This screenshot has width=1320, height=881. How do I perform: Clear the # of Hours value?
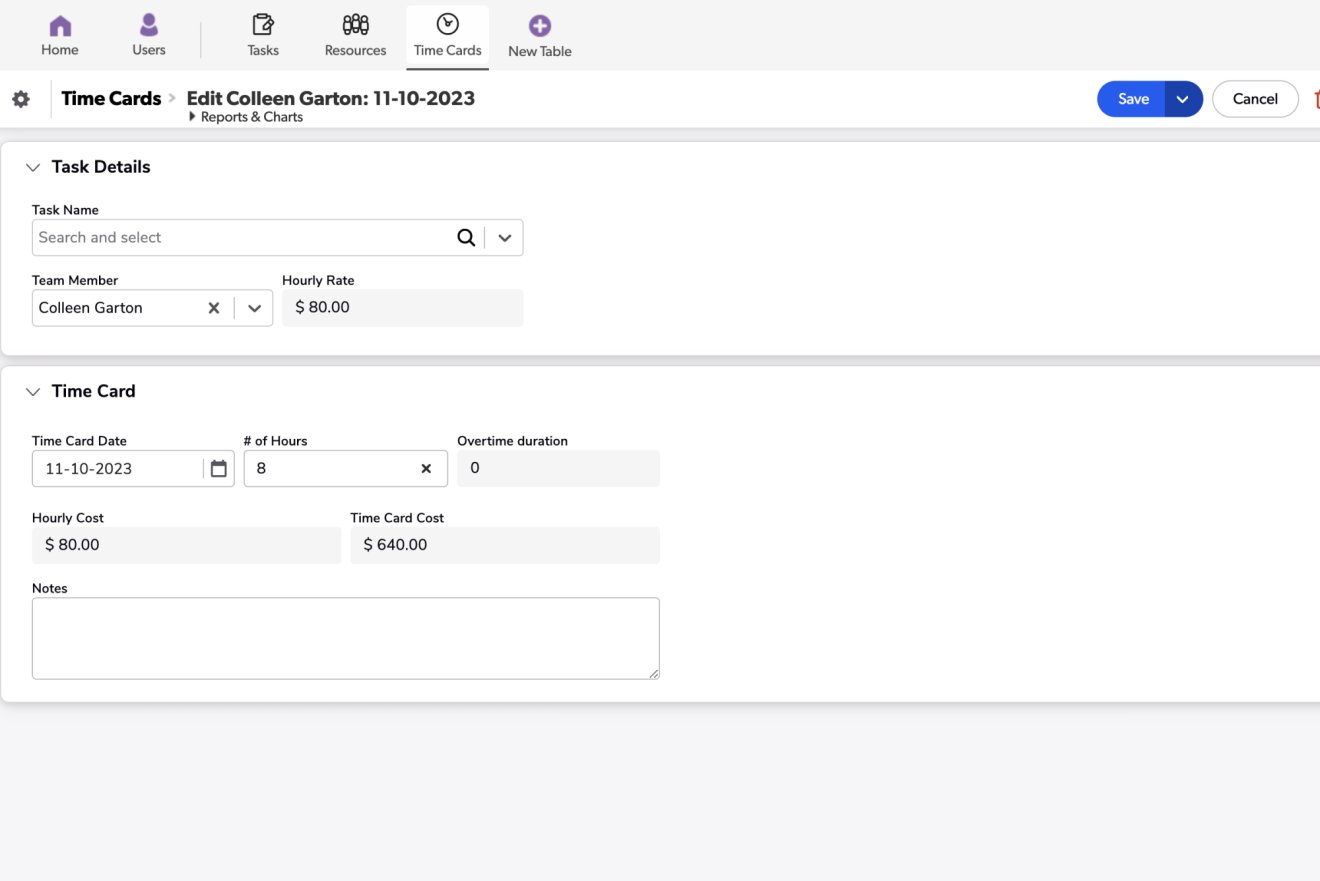(426, 469)
